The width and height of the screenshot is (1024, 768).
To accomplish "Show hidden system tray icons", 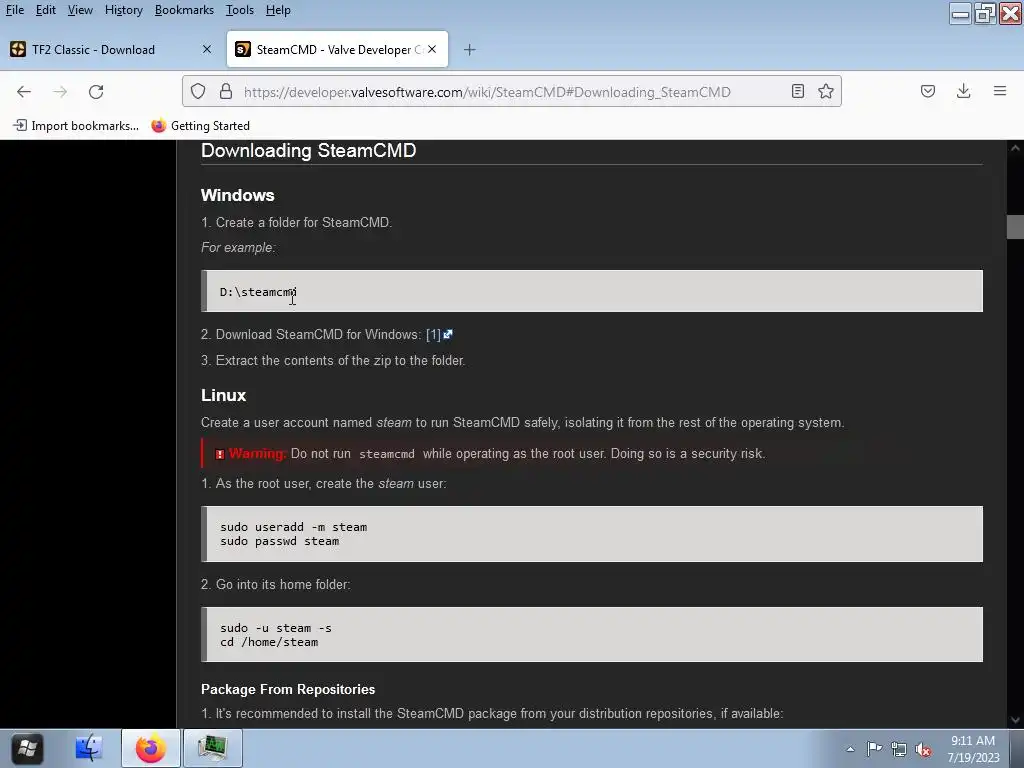I will [850, 749].
